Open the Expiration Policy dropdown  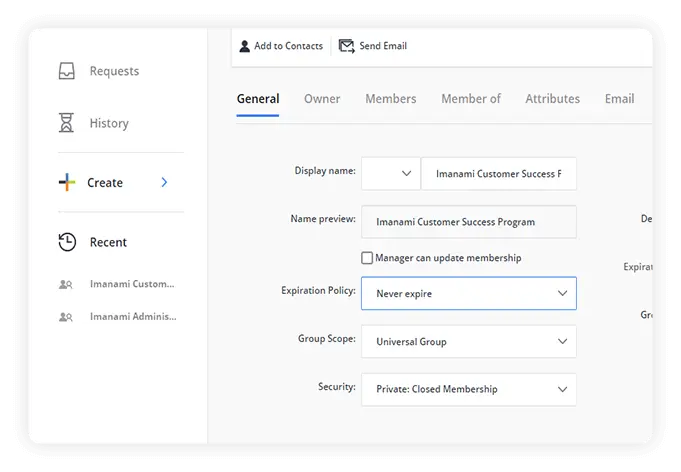click(468, 294)
